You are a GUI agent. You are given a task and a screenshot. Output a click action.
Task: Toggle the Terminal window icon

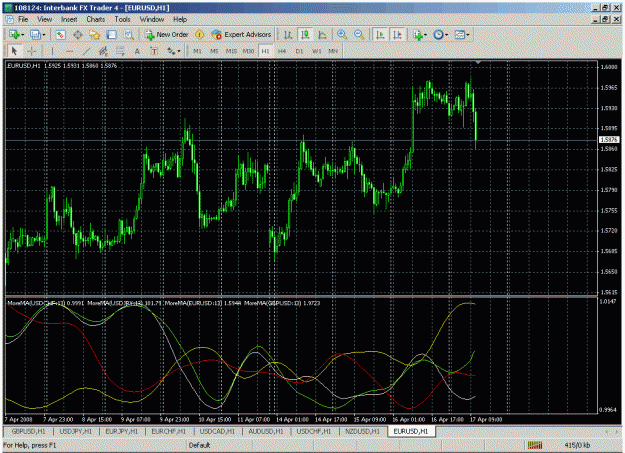[112, 35]
